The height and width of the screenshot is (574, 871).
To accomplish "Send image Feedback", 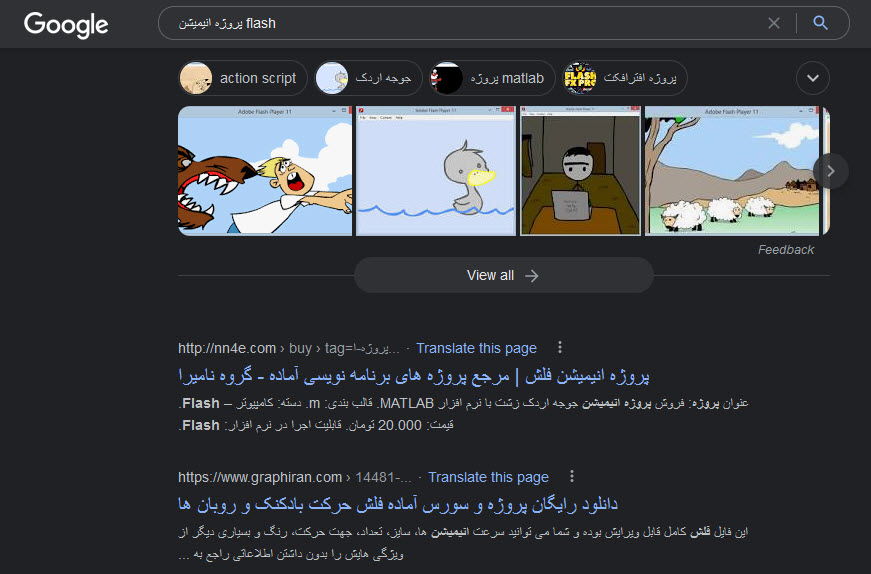I will 785,250.
